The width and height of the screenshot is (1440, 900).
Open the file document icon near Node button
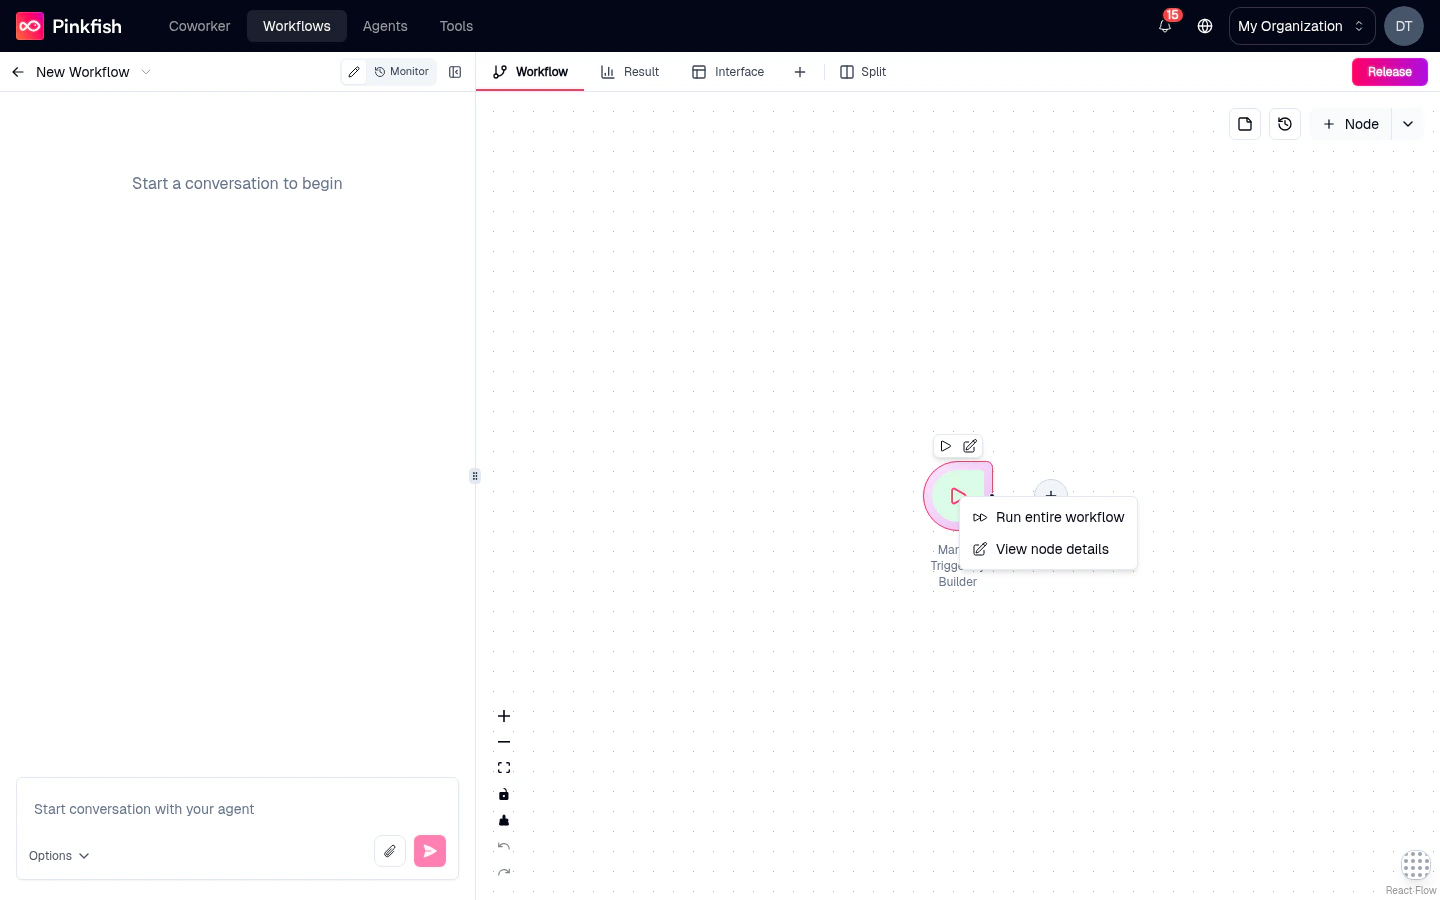pyautogui.click(x=1244, y=124)
